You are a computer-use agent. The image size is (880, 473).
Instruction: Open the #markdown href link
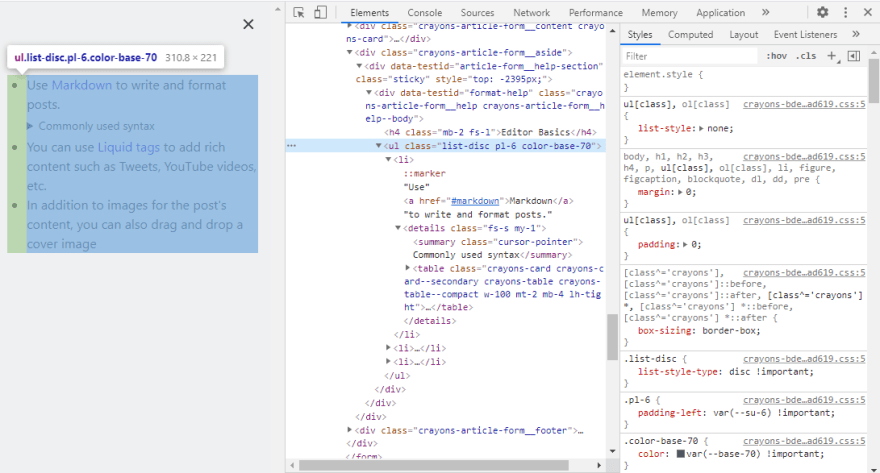pos(475,201)
